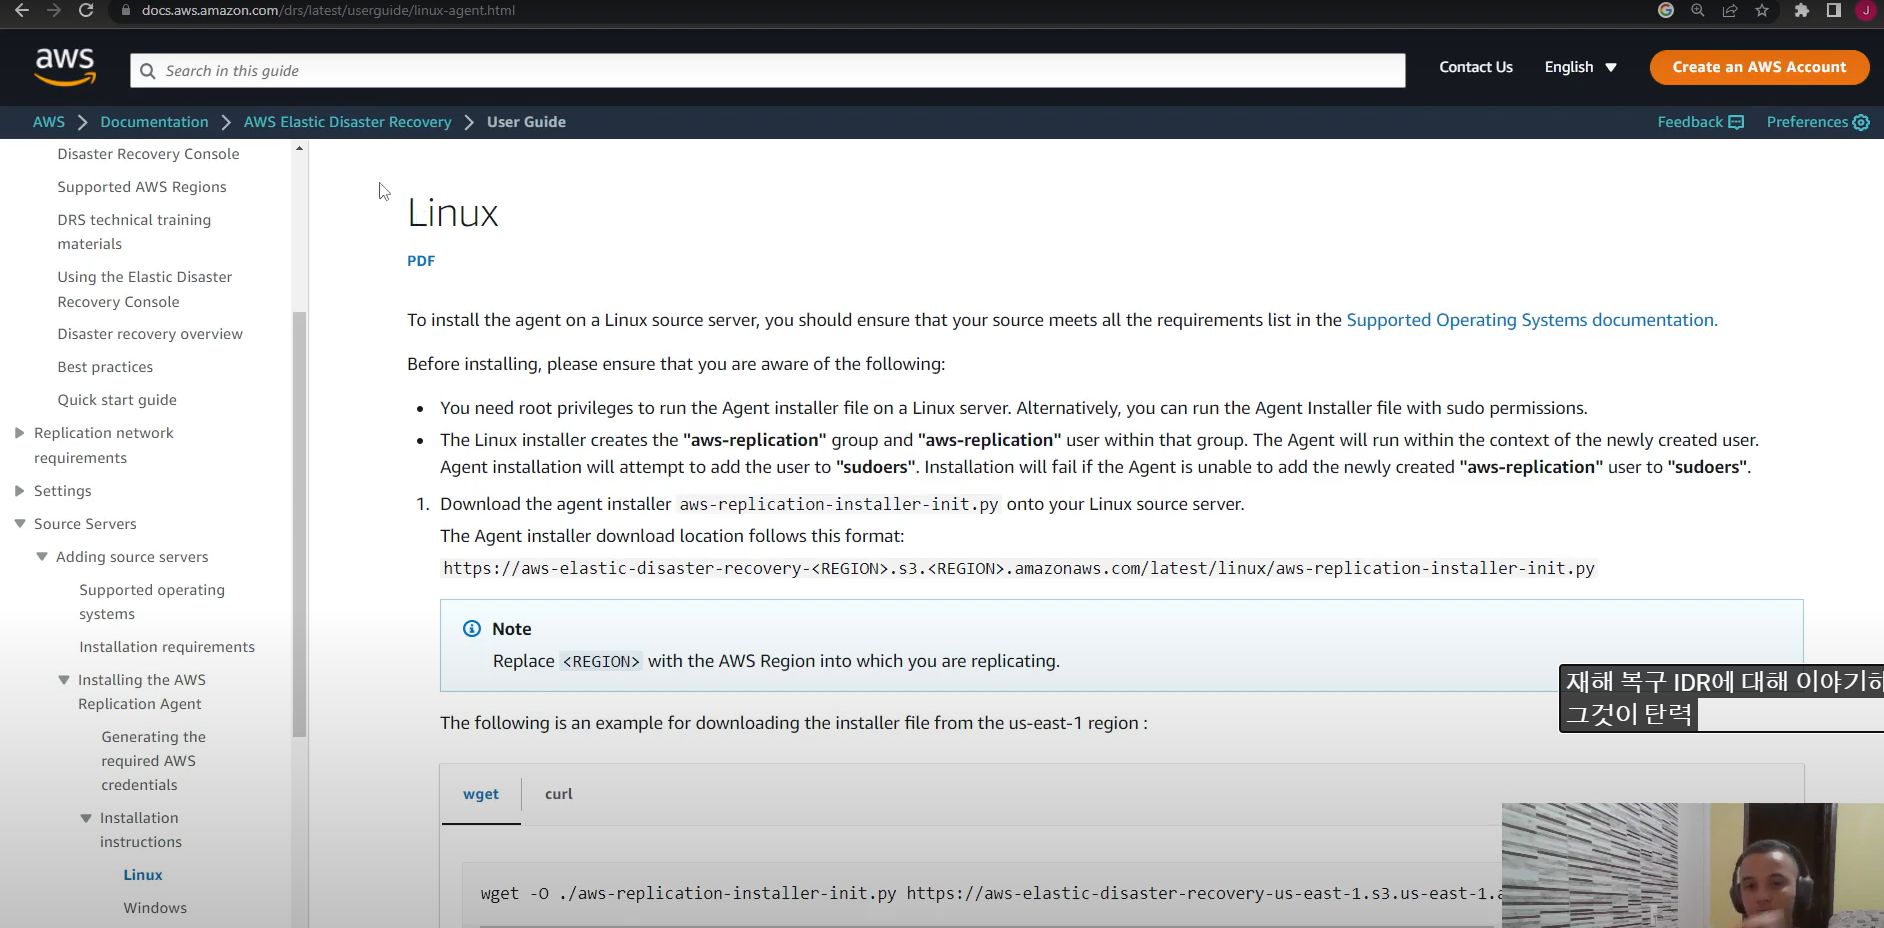Click the Feedback link
Image resolution: width=1884 pixels, height=928 pixels.
(1690, 122)
